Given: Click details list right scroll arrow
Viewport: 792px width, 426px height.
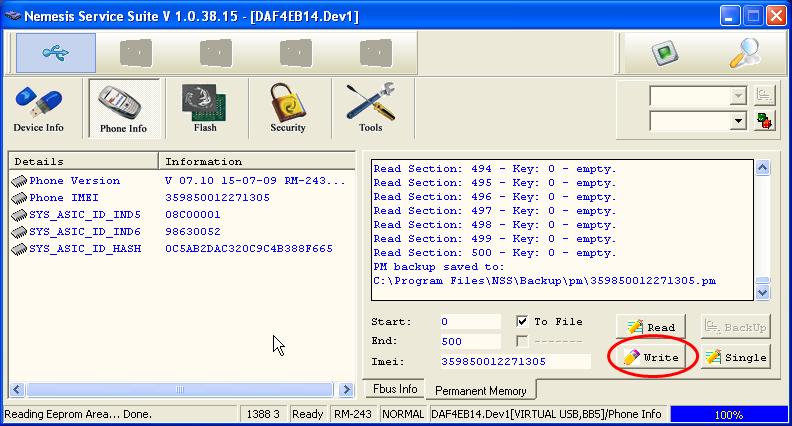Looking at the screenshot, I should tap(346, 390).
